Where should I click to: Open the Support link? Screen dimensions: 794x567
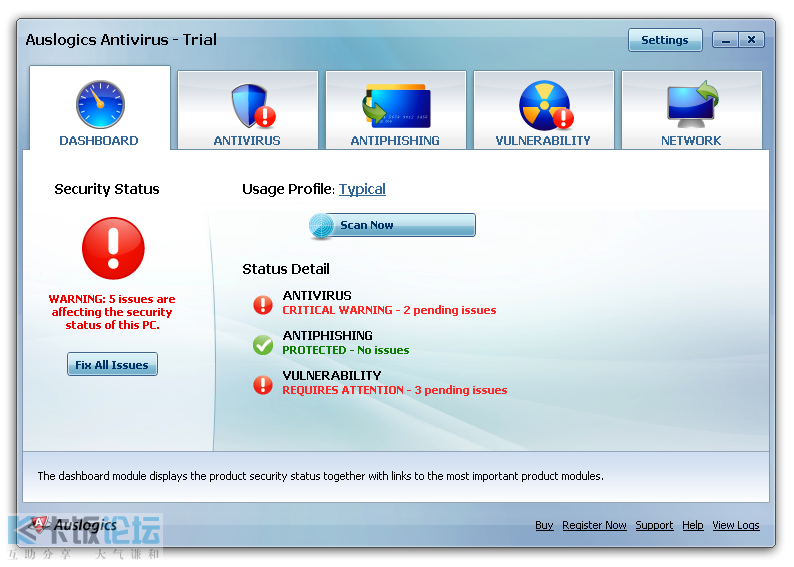654,525
